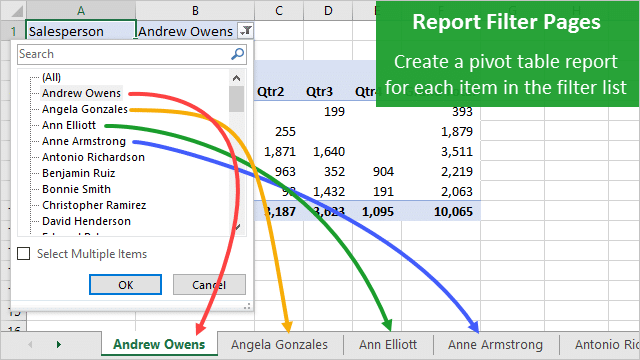
Task: Click the Qtr2 column label
Action: [270, 91]
